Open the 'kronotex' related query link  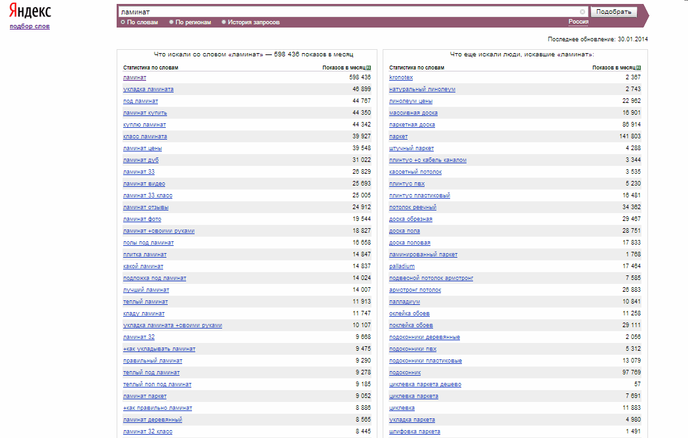click(401, 78)
